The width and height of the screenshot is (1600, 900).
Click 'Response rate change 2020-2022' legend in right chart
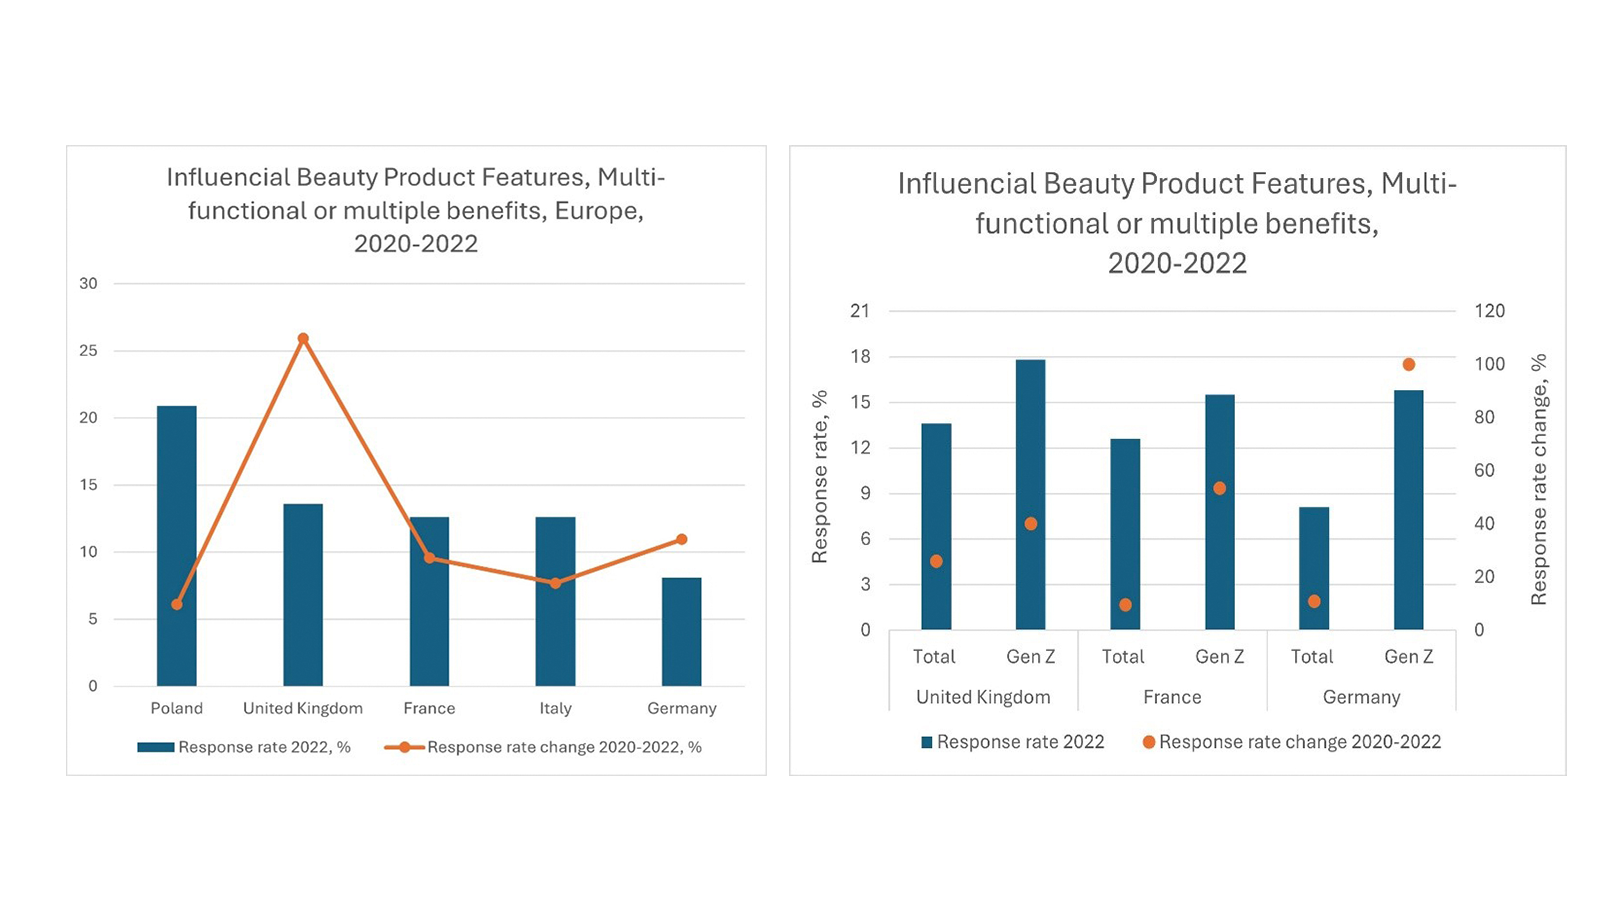[1292, 742]
